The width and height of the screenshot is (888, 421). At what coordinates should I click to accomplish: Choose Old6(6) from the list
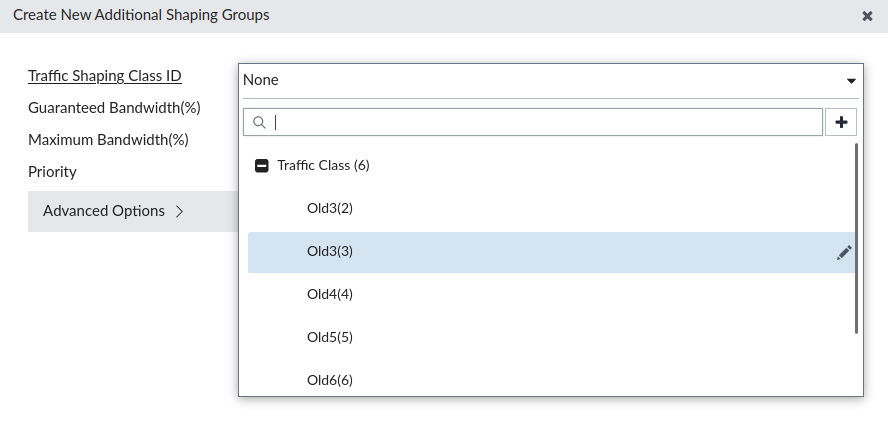point(330,380)
